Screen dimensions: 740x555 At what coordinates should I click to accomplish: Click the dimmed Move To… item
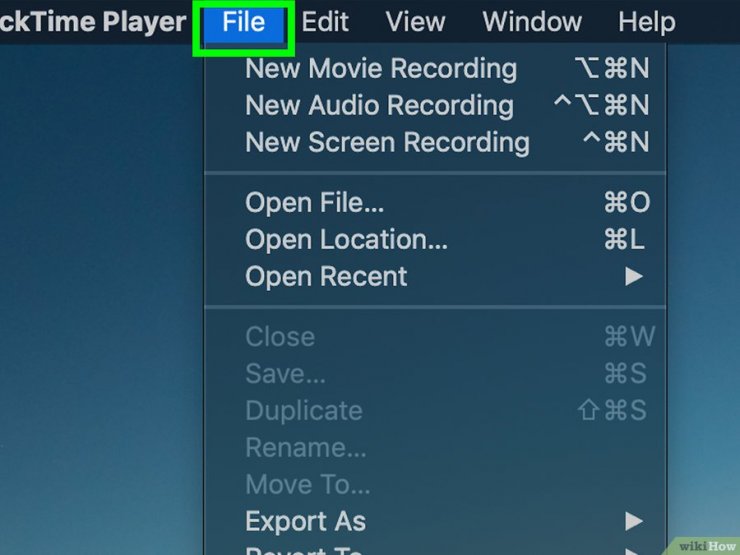click(435, 484)
